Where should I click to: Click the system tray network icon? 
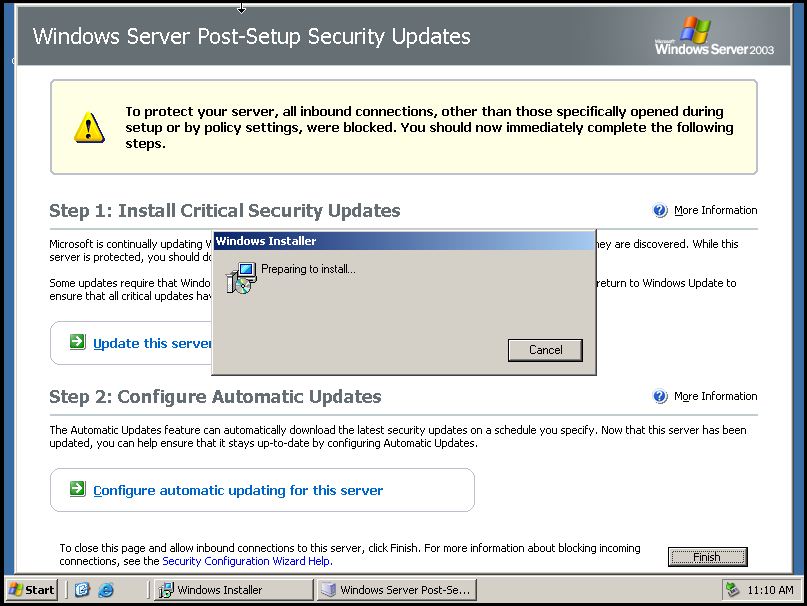(733, 590)
